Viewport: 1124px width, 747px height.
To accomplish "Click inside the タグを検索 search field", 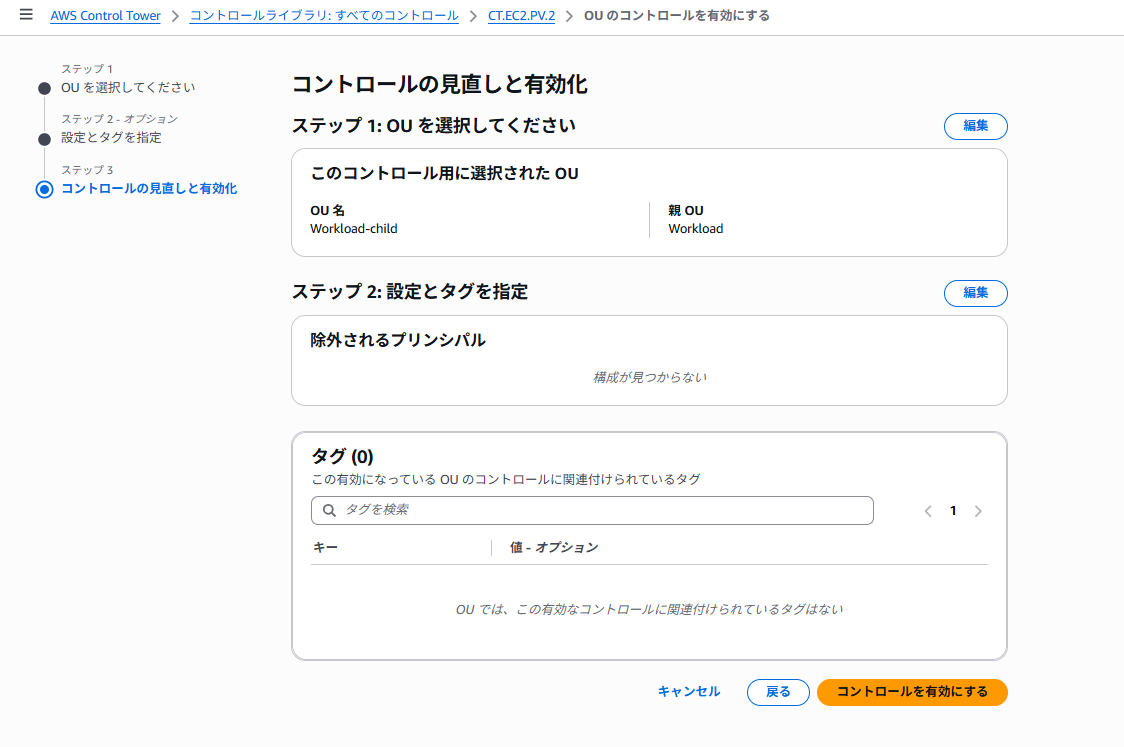I will [600, 510].
